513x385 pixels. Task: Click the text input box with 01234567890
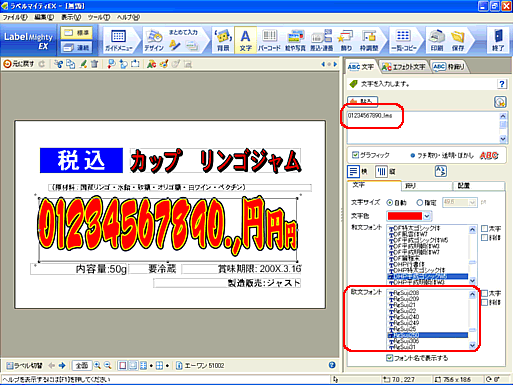coord(423,128)
